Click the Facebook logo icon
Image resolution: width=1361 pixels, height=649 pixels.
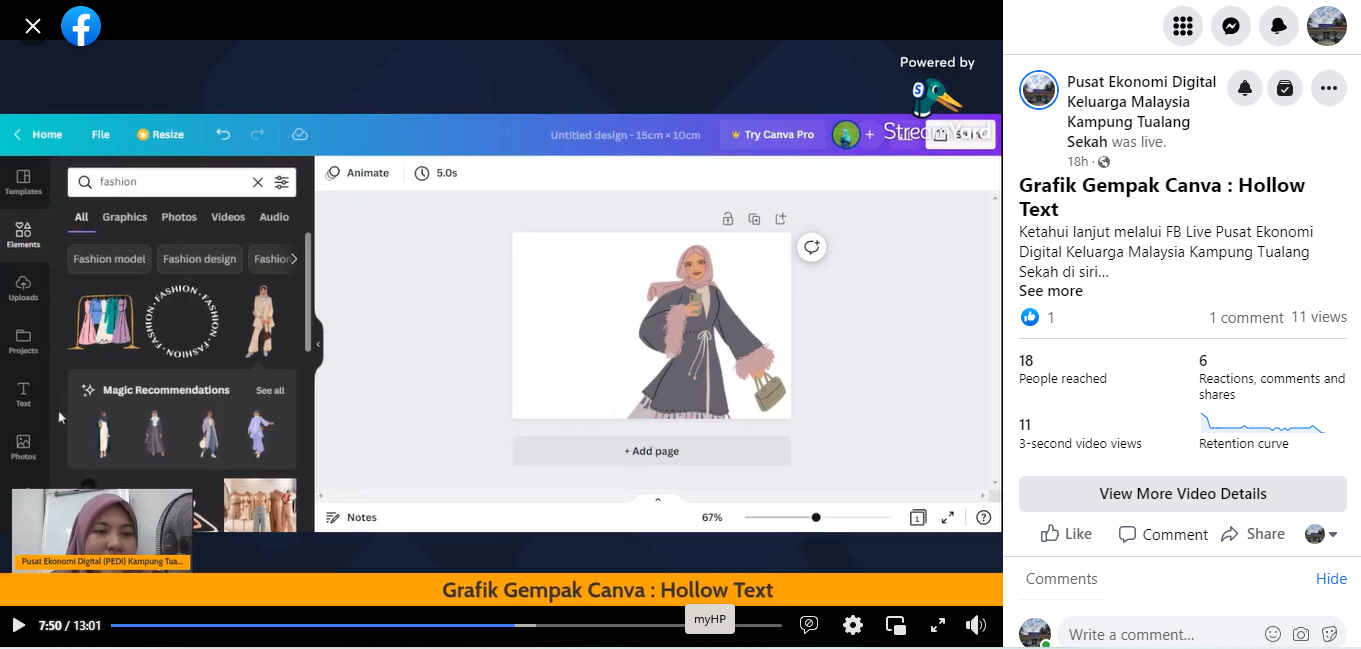[x=81, y=26]
